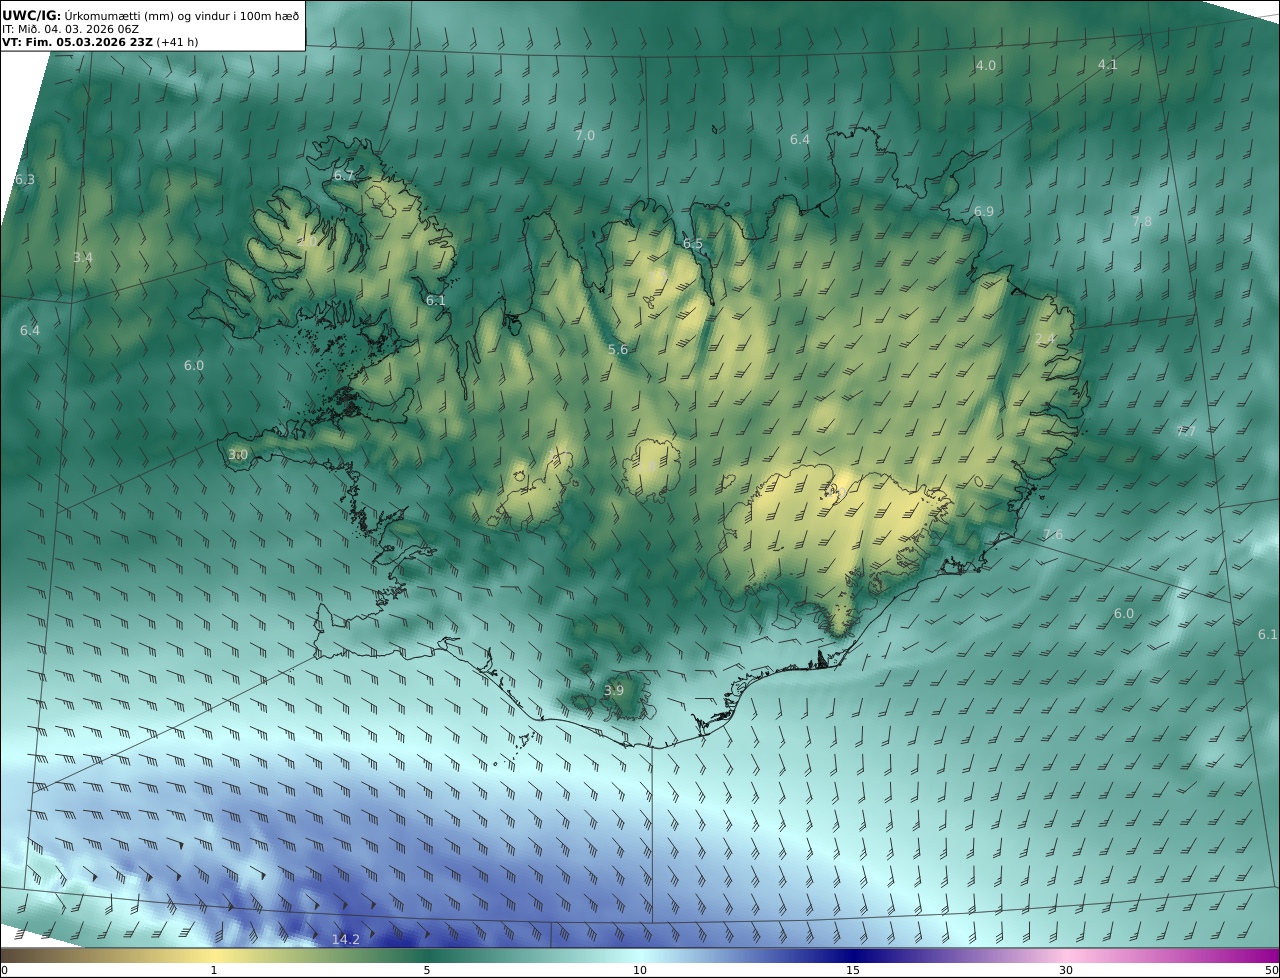Pick the 6.7 label over the Westfjords
The image size is (1280, 978).
click(x=344, y=175)
